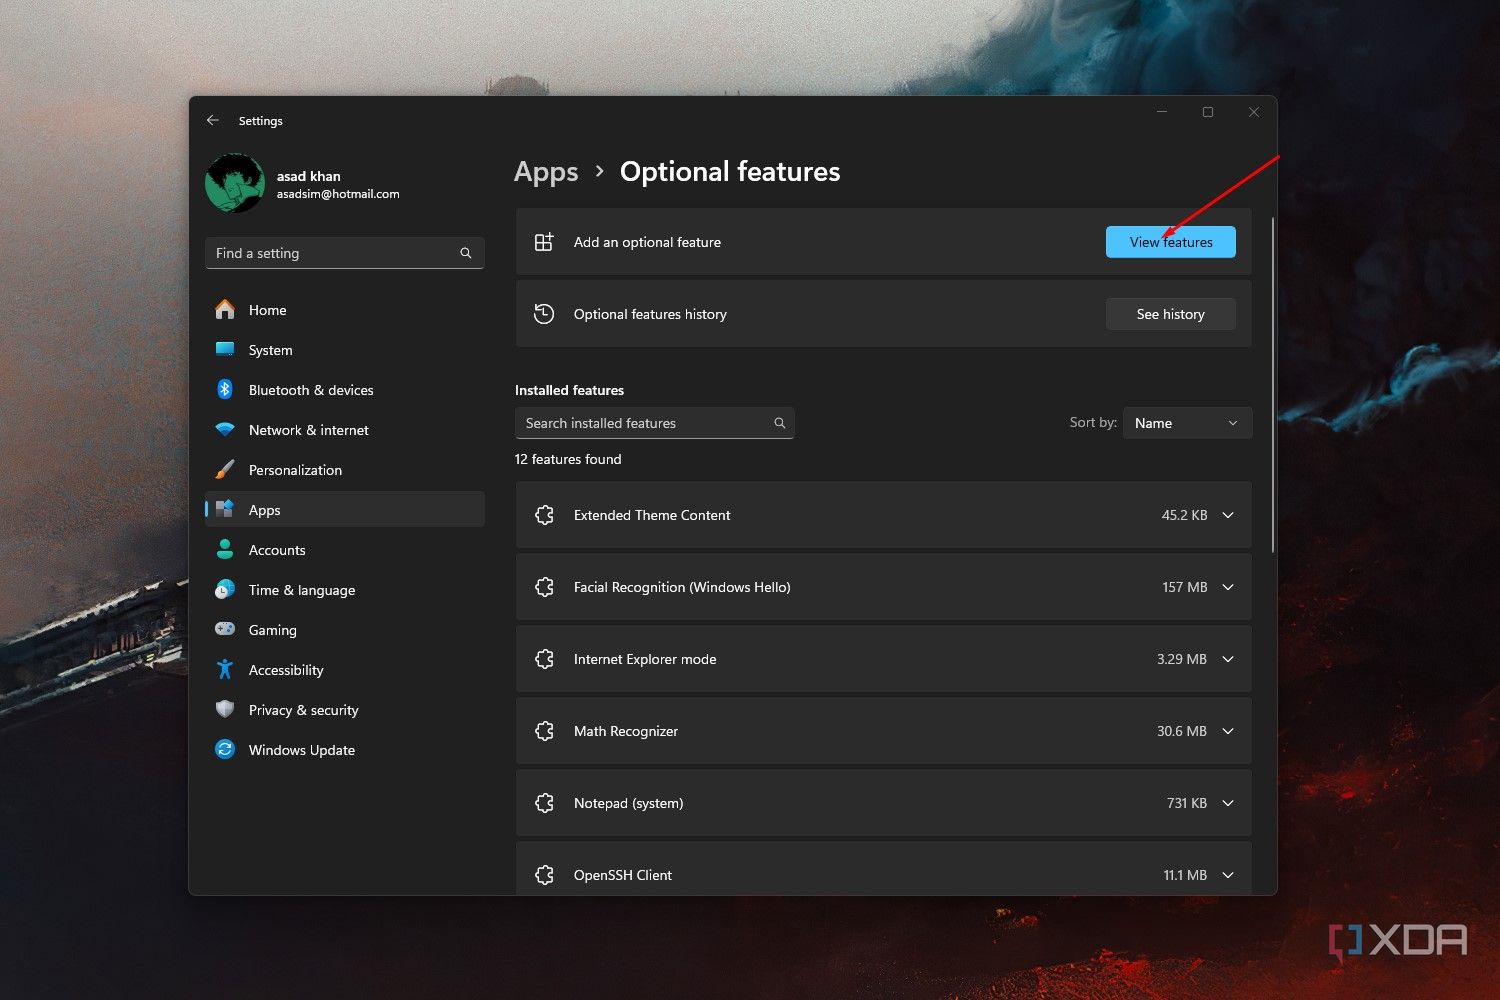Click the Privacy & security shield icon
The height and width of the screenshot is (1000, 1500).
[x=225, y=710]
